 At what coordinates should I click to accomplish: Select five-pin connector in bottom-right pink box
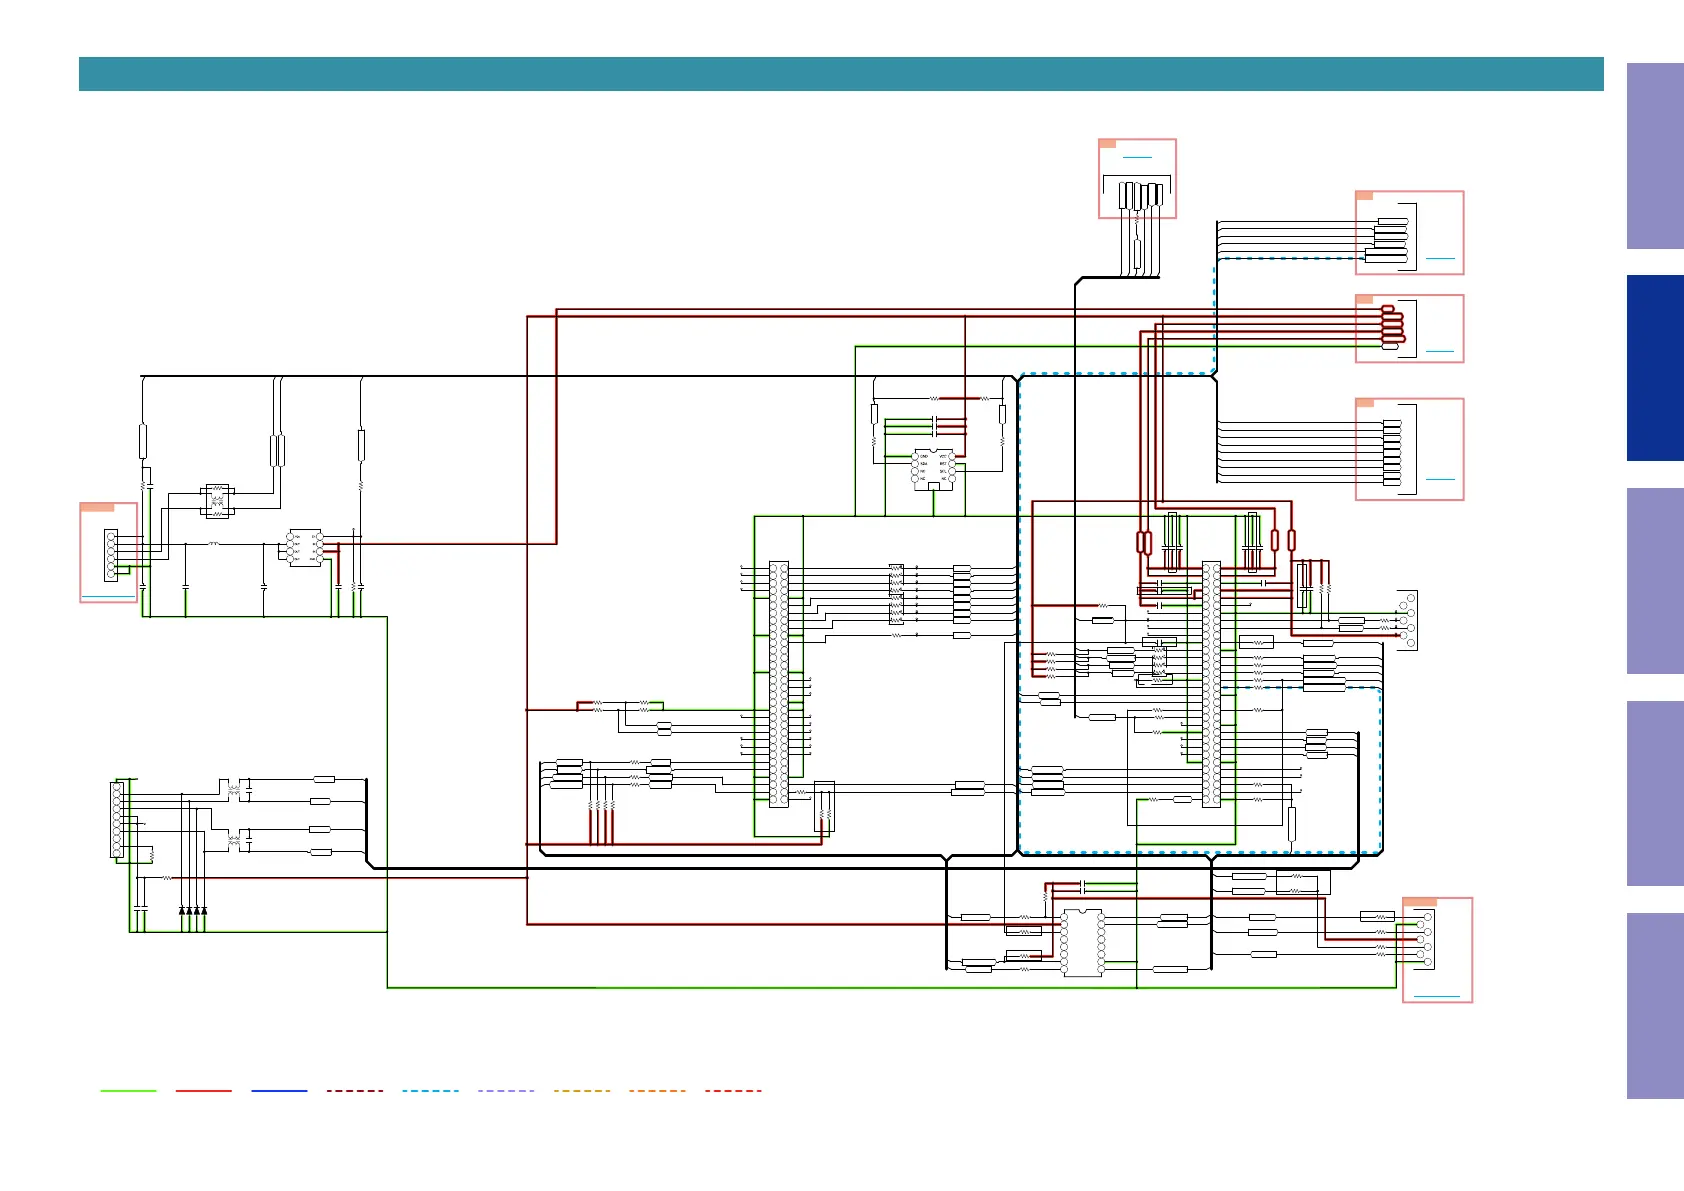tap(1424, 939)
